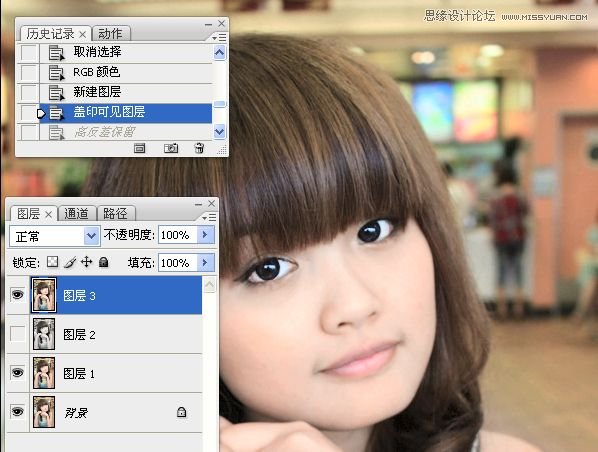Show 图层 2 visibility box
Screen dimensions: 598x452
[x=18, y=334]
